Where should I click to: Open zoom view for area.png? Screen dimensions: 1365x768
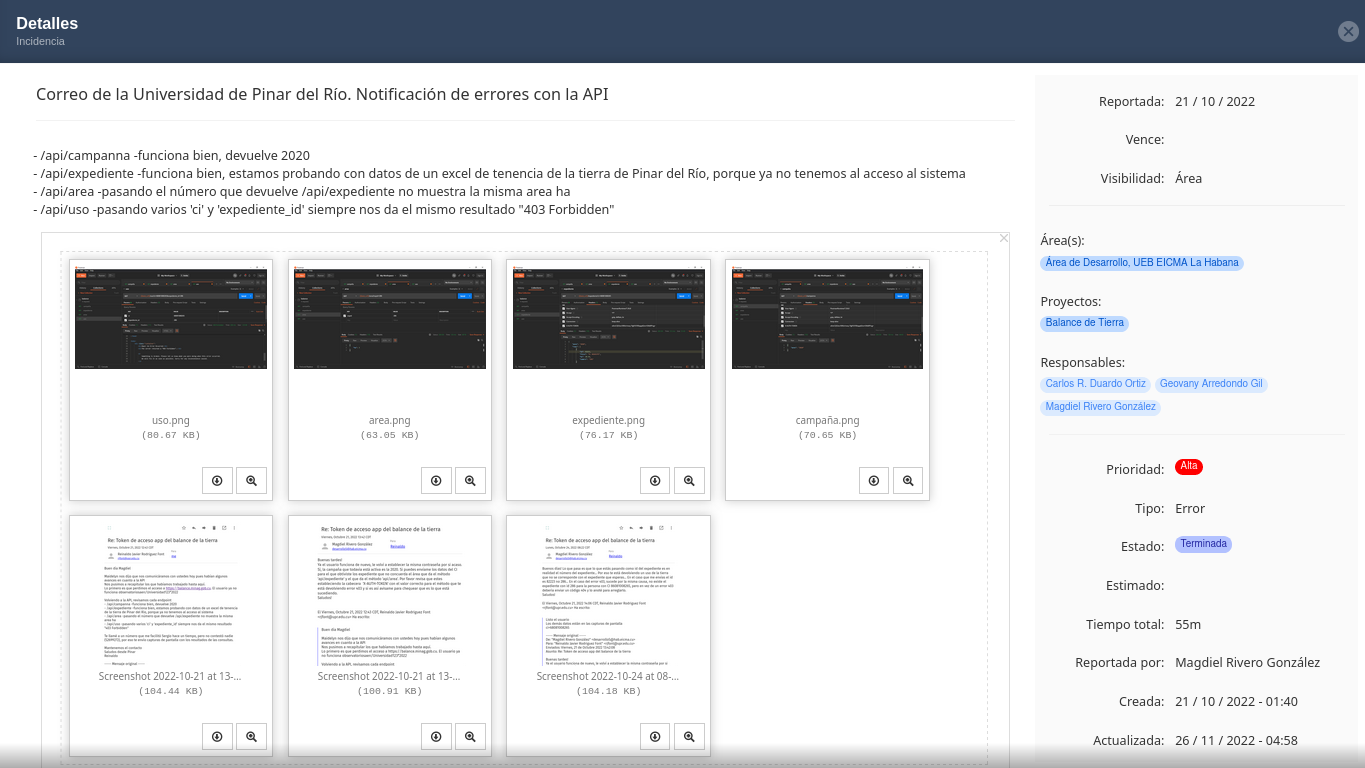[x=470, y=481]
